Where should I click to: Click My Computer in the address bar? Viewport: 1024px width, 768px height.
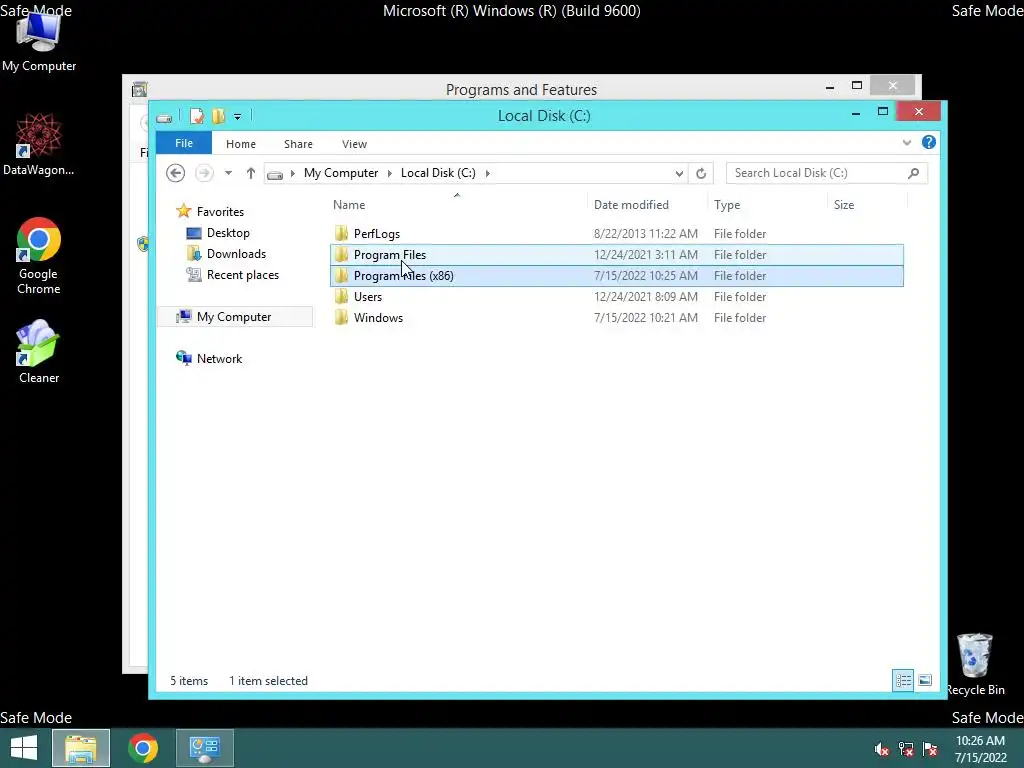click(x=341, y=173)
